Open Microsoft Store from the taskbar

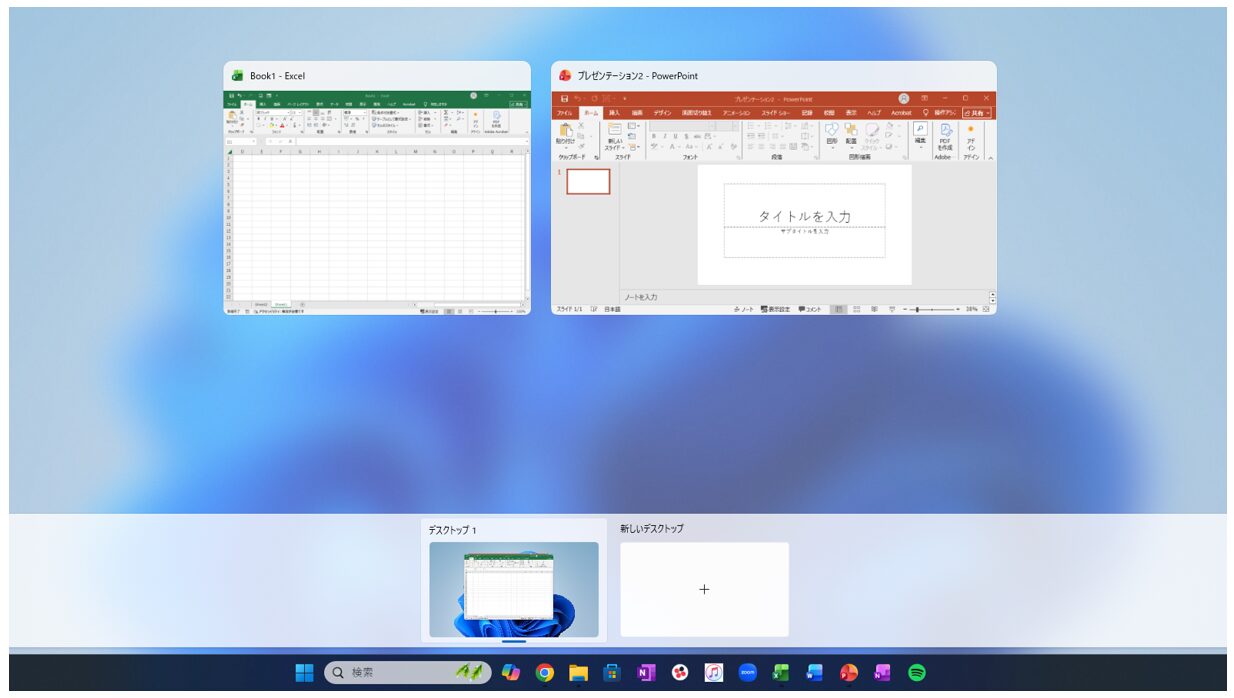pyautogui.click(x=612, y=673)
